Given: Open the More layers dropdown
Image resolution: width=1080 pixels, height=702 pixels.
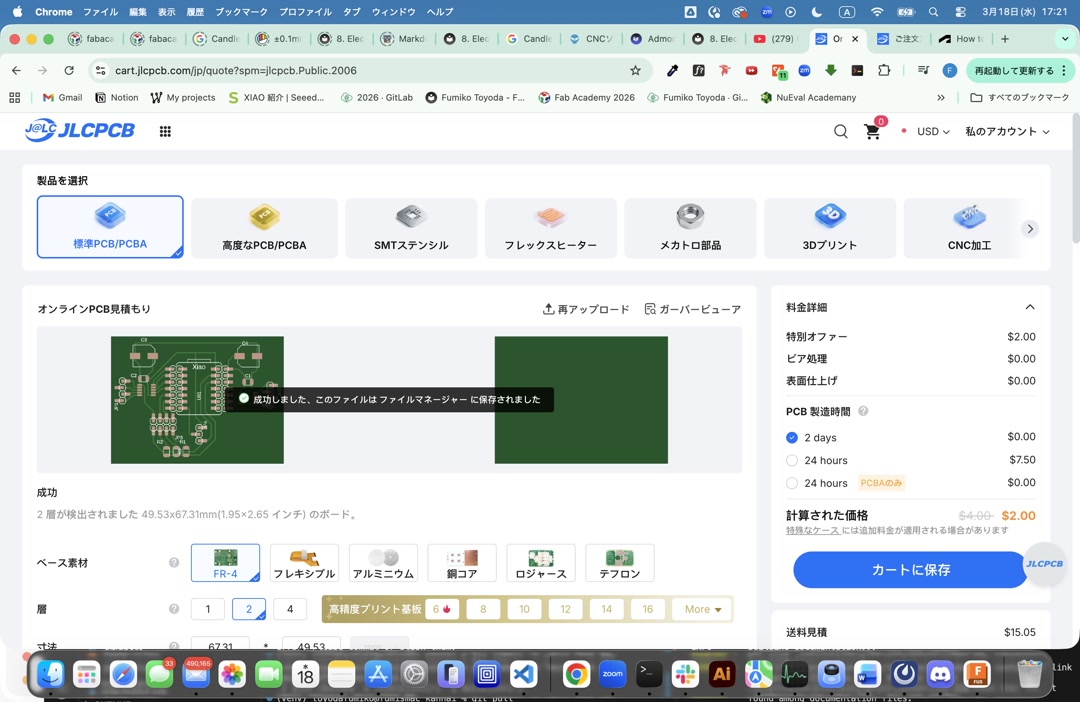Looking at the screenshot, I should pyautogui.click(x=701, y=609).
